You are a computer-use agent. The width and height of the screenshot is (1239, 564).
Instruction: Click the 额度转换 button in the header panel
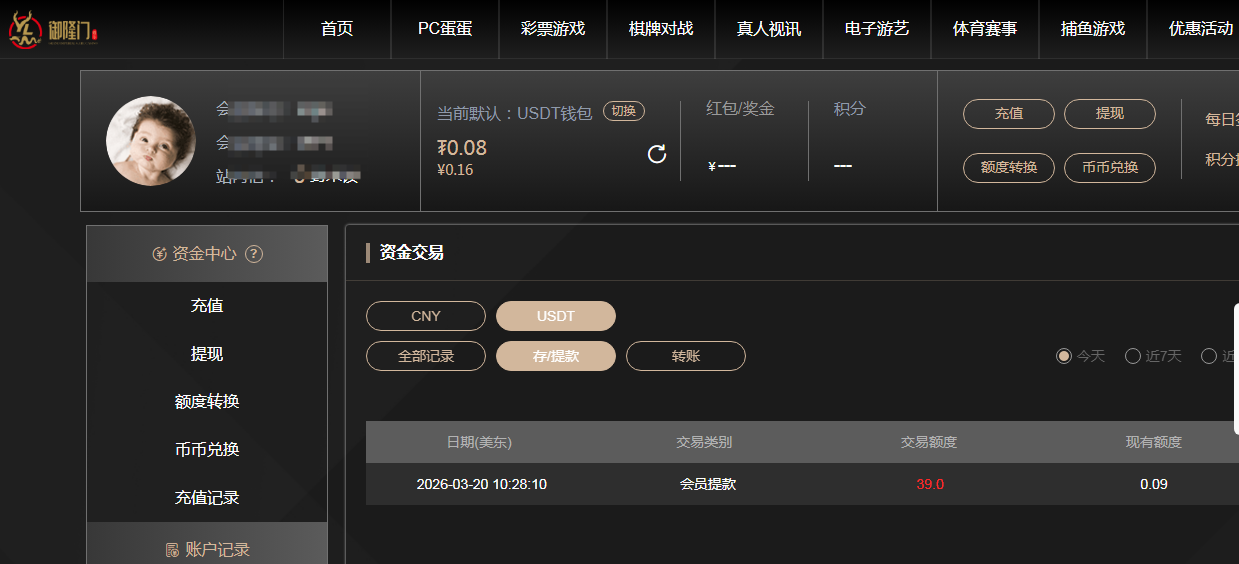(x=1009, y=168)
